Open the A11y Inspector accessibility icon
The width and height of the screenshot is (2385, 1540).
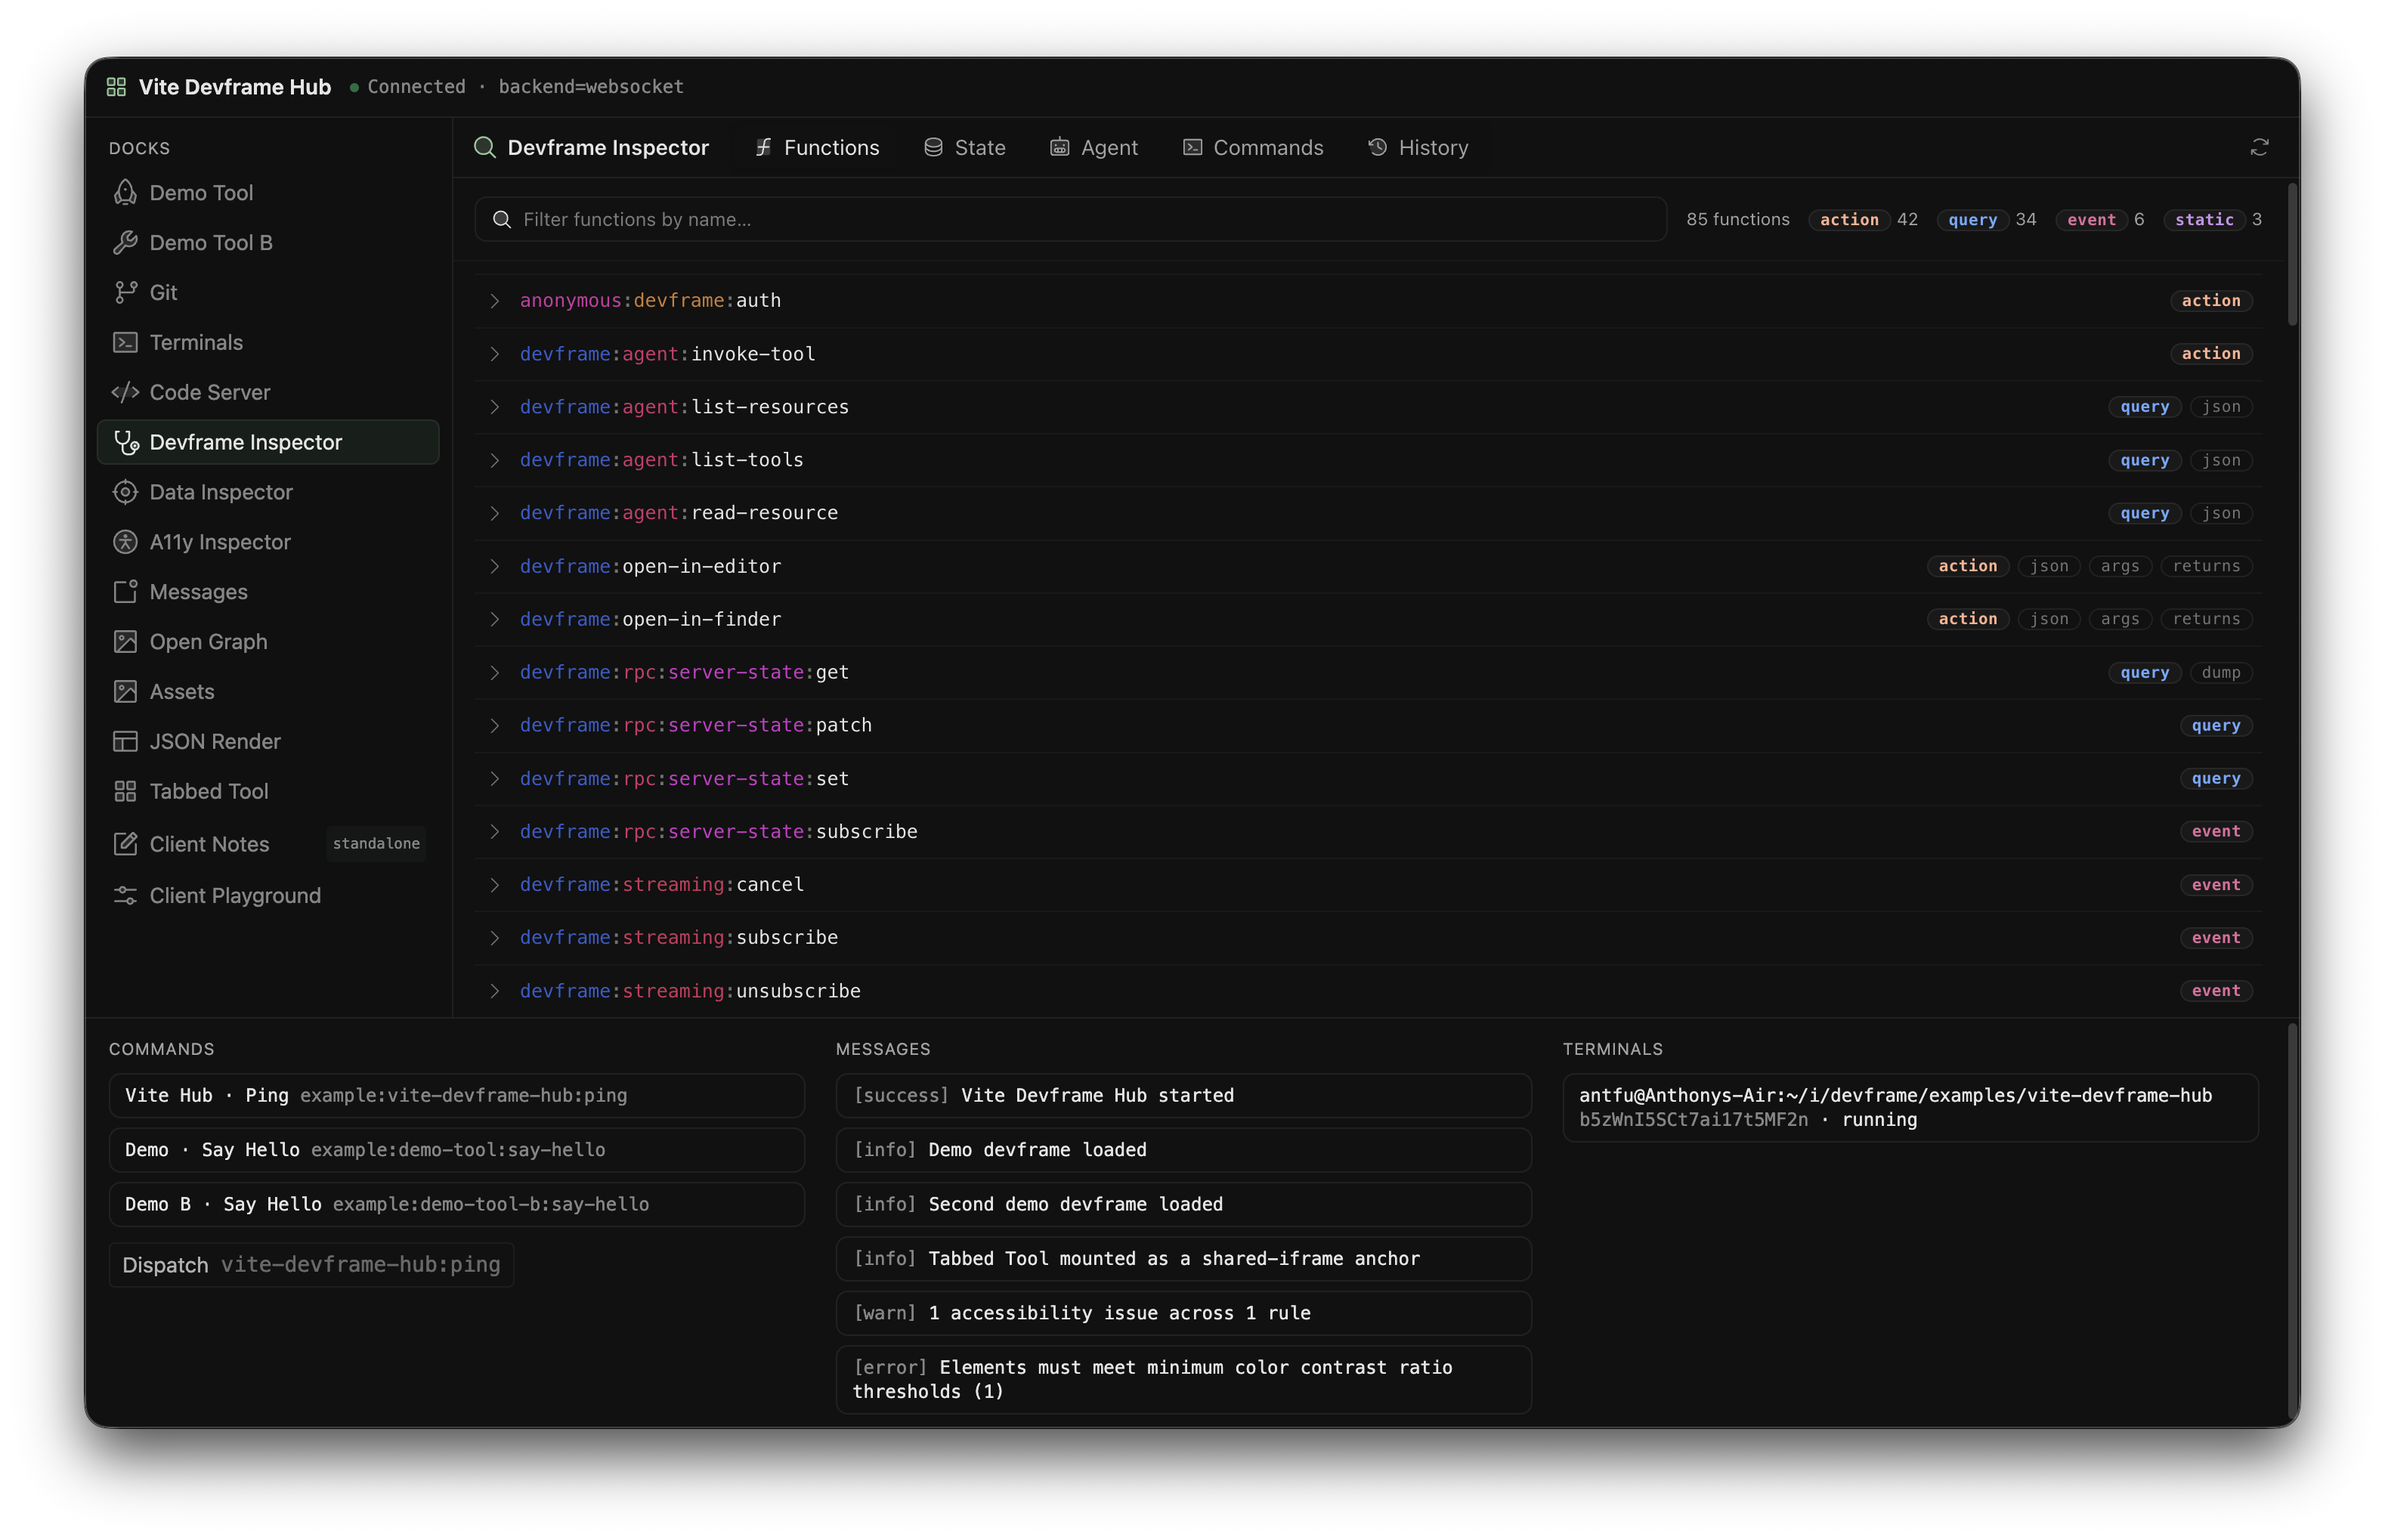(125, 542)
